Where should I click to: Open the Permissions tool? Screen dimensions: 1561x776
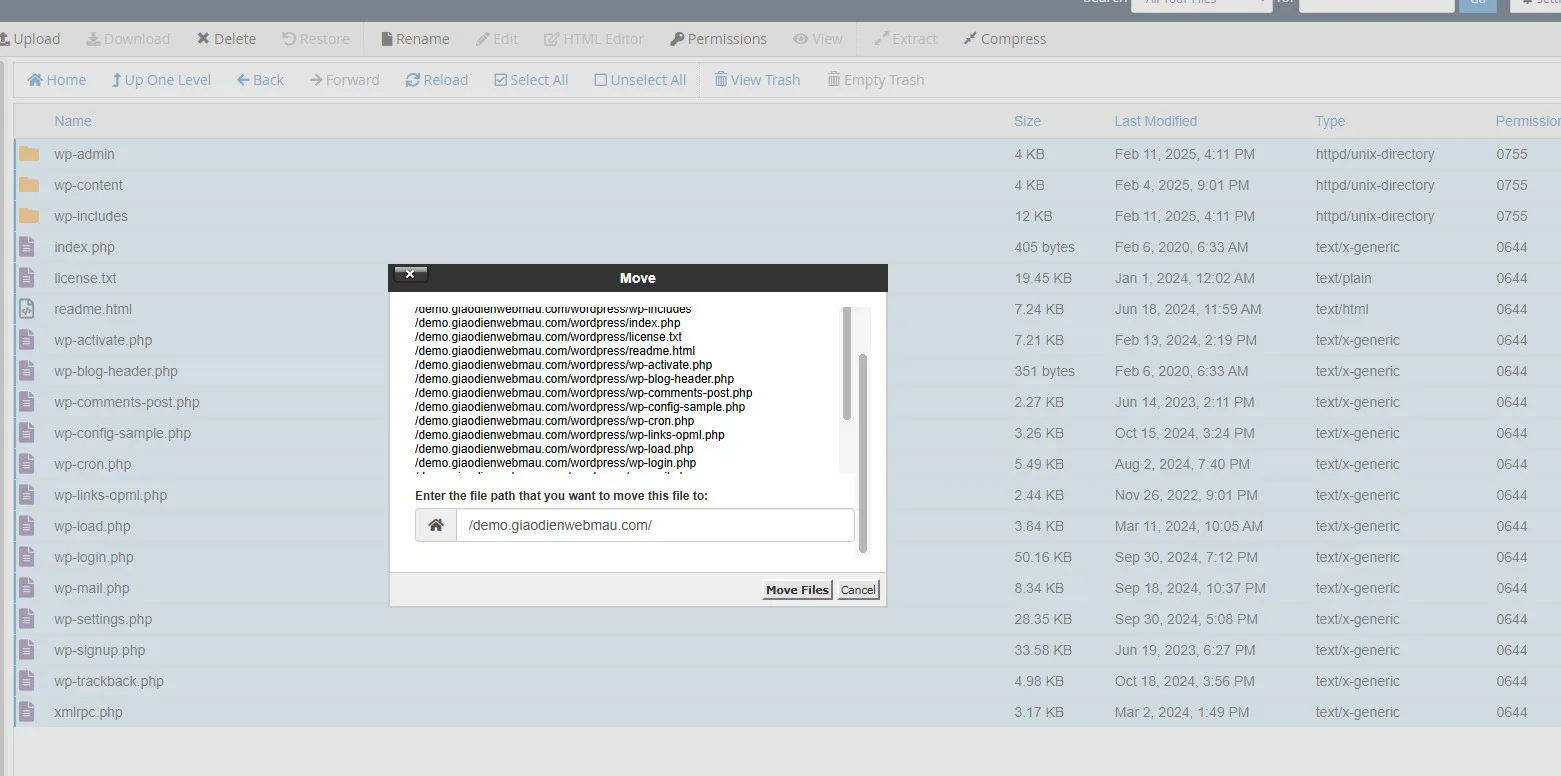click(x=718, y=39)
